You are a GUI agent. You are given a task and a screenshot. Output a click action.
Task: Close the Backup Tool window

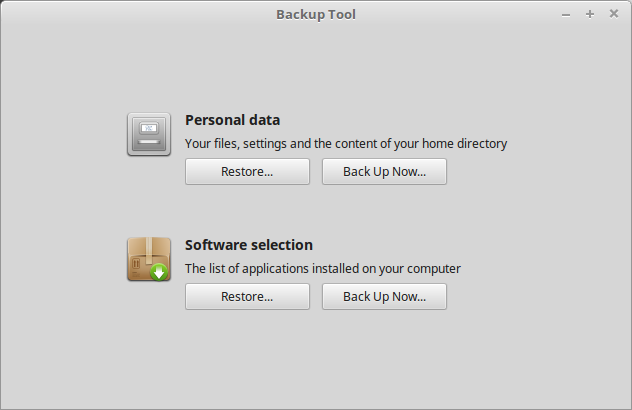tap(613, 14)
